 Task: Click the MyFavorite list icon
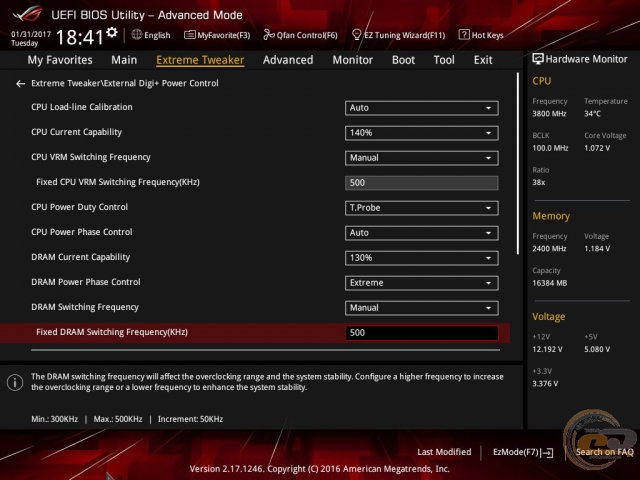[189, 35]
